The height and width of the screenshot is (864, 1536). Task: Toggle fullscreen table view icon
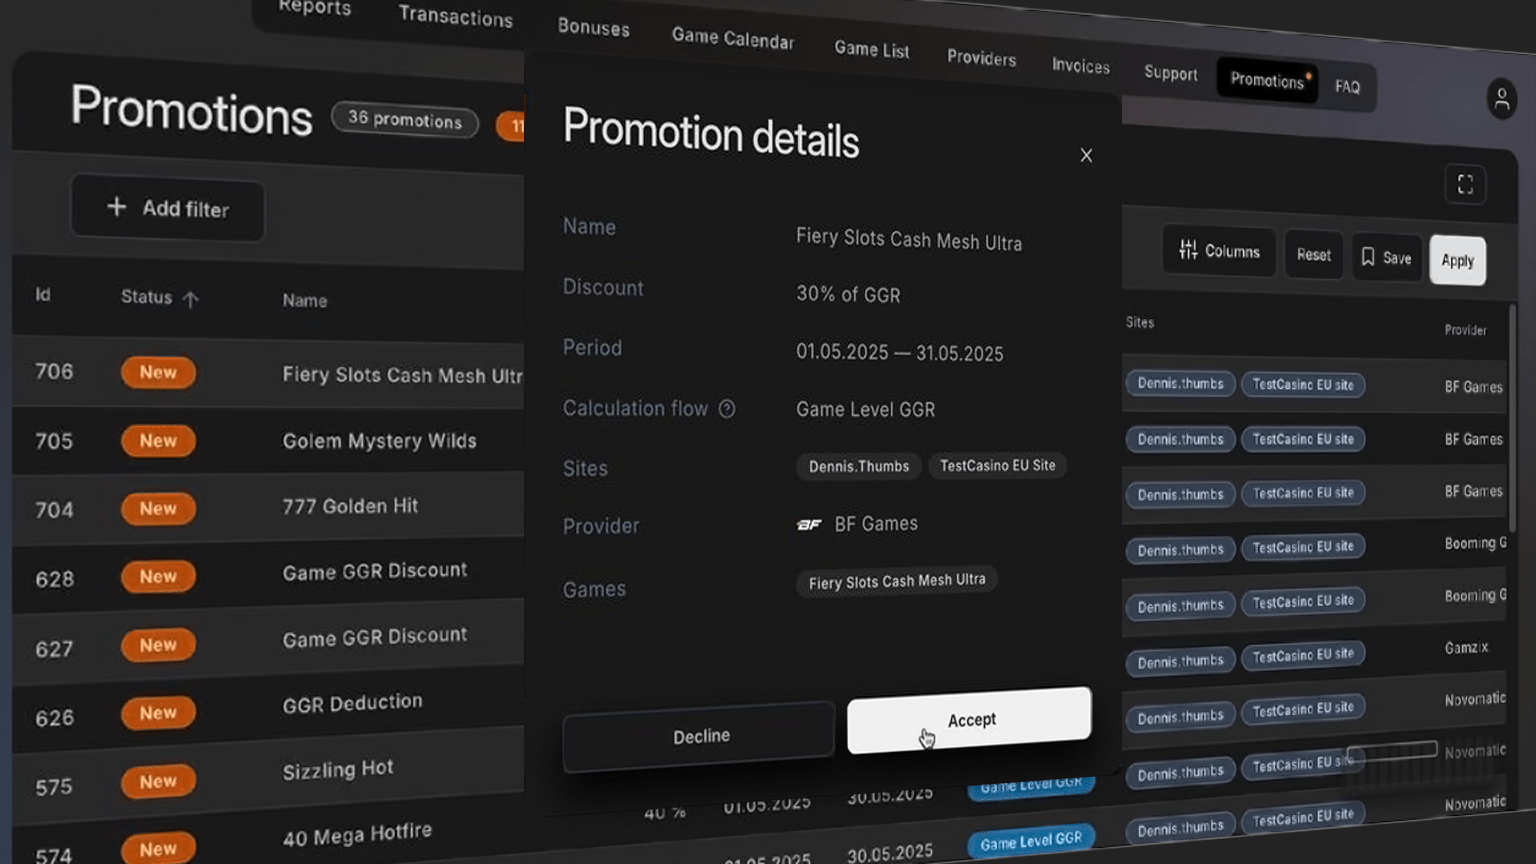(1465, 185)
